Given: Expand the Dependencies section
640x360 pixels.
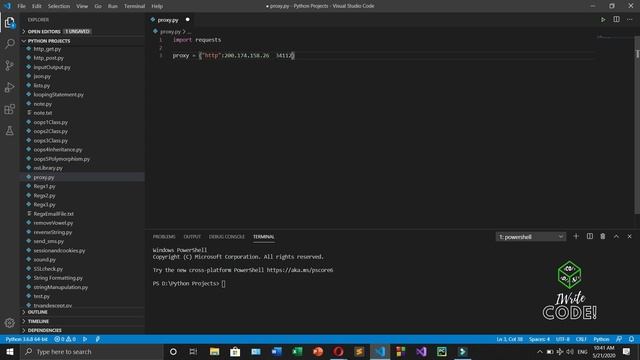Looking at the screenshot, I should [82, 330].
